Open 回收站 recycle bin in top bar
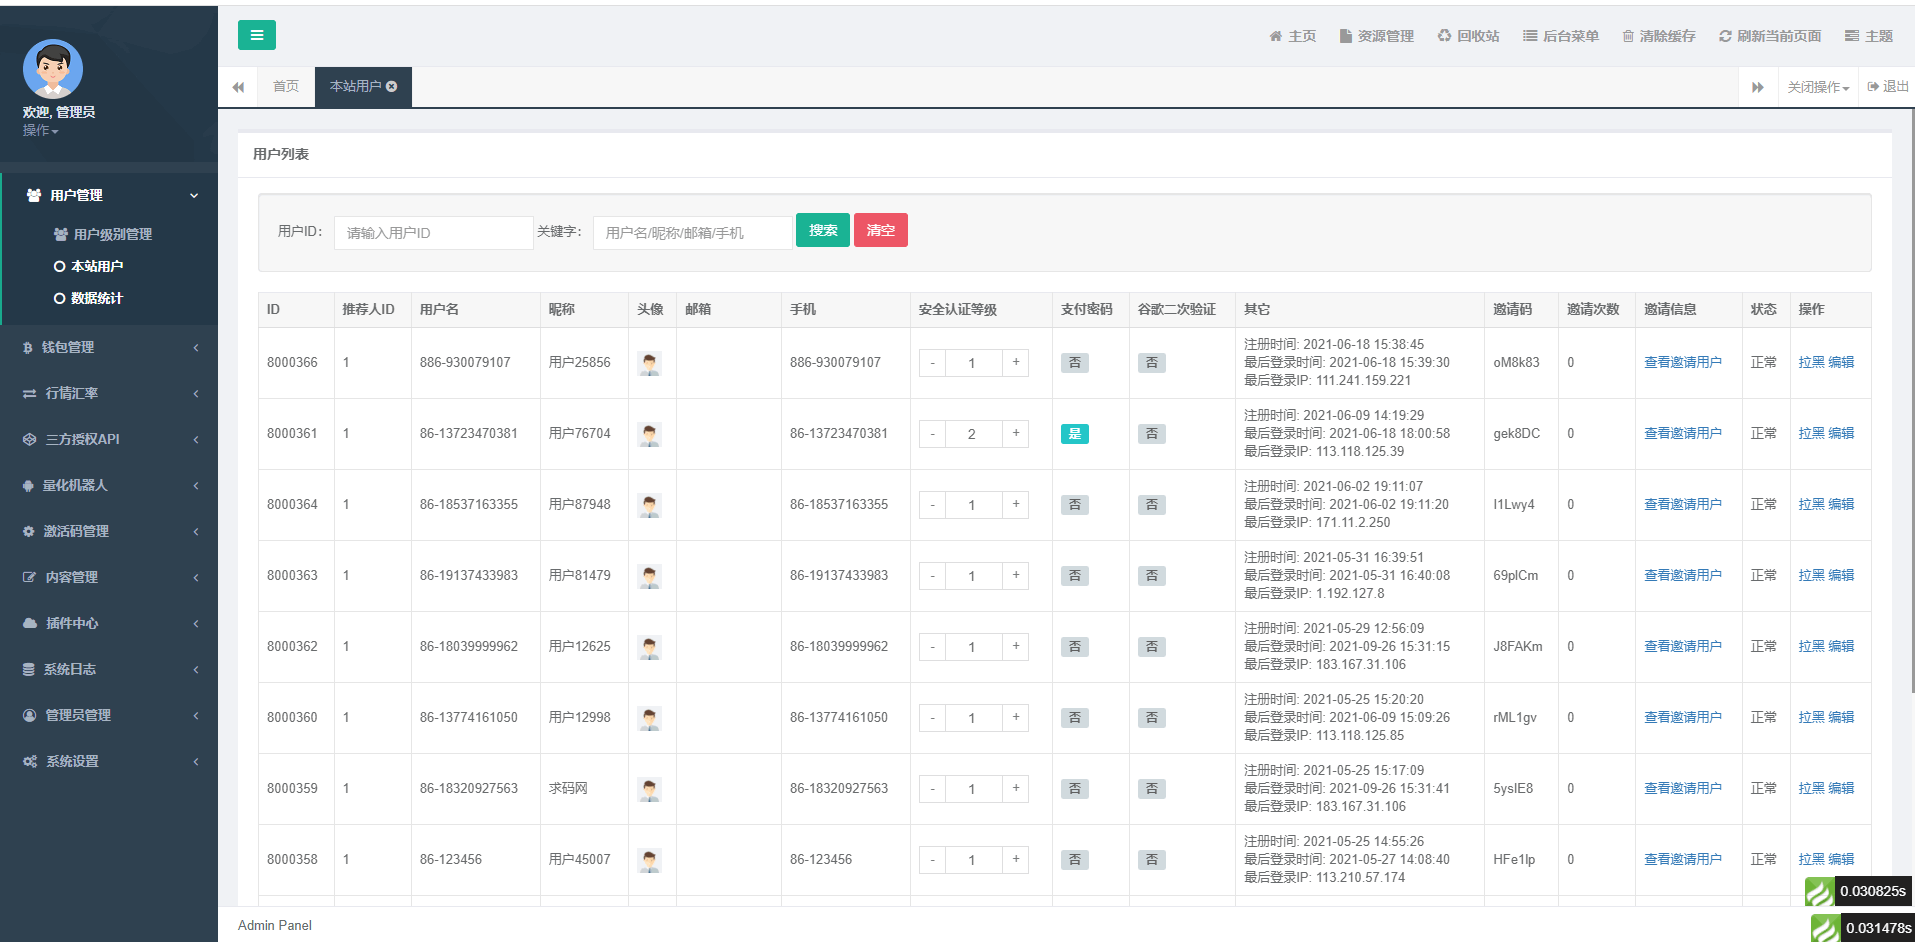The image size is (1915, 942). 1468,36
